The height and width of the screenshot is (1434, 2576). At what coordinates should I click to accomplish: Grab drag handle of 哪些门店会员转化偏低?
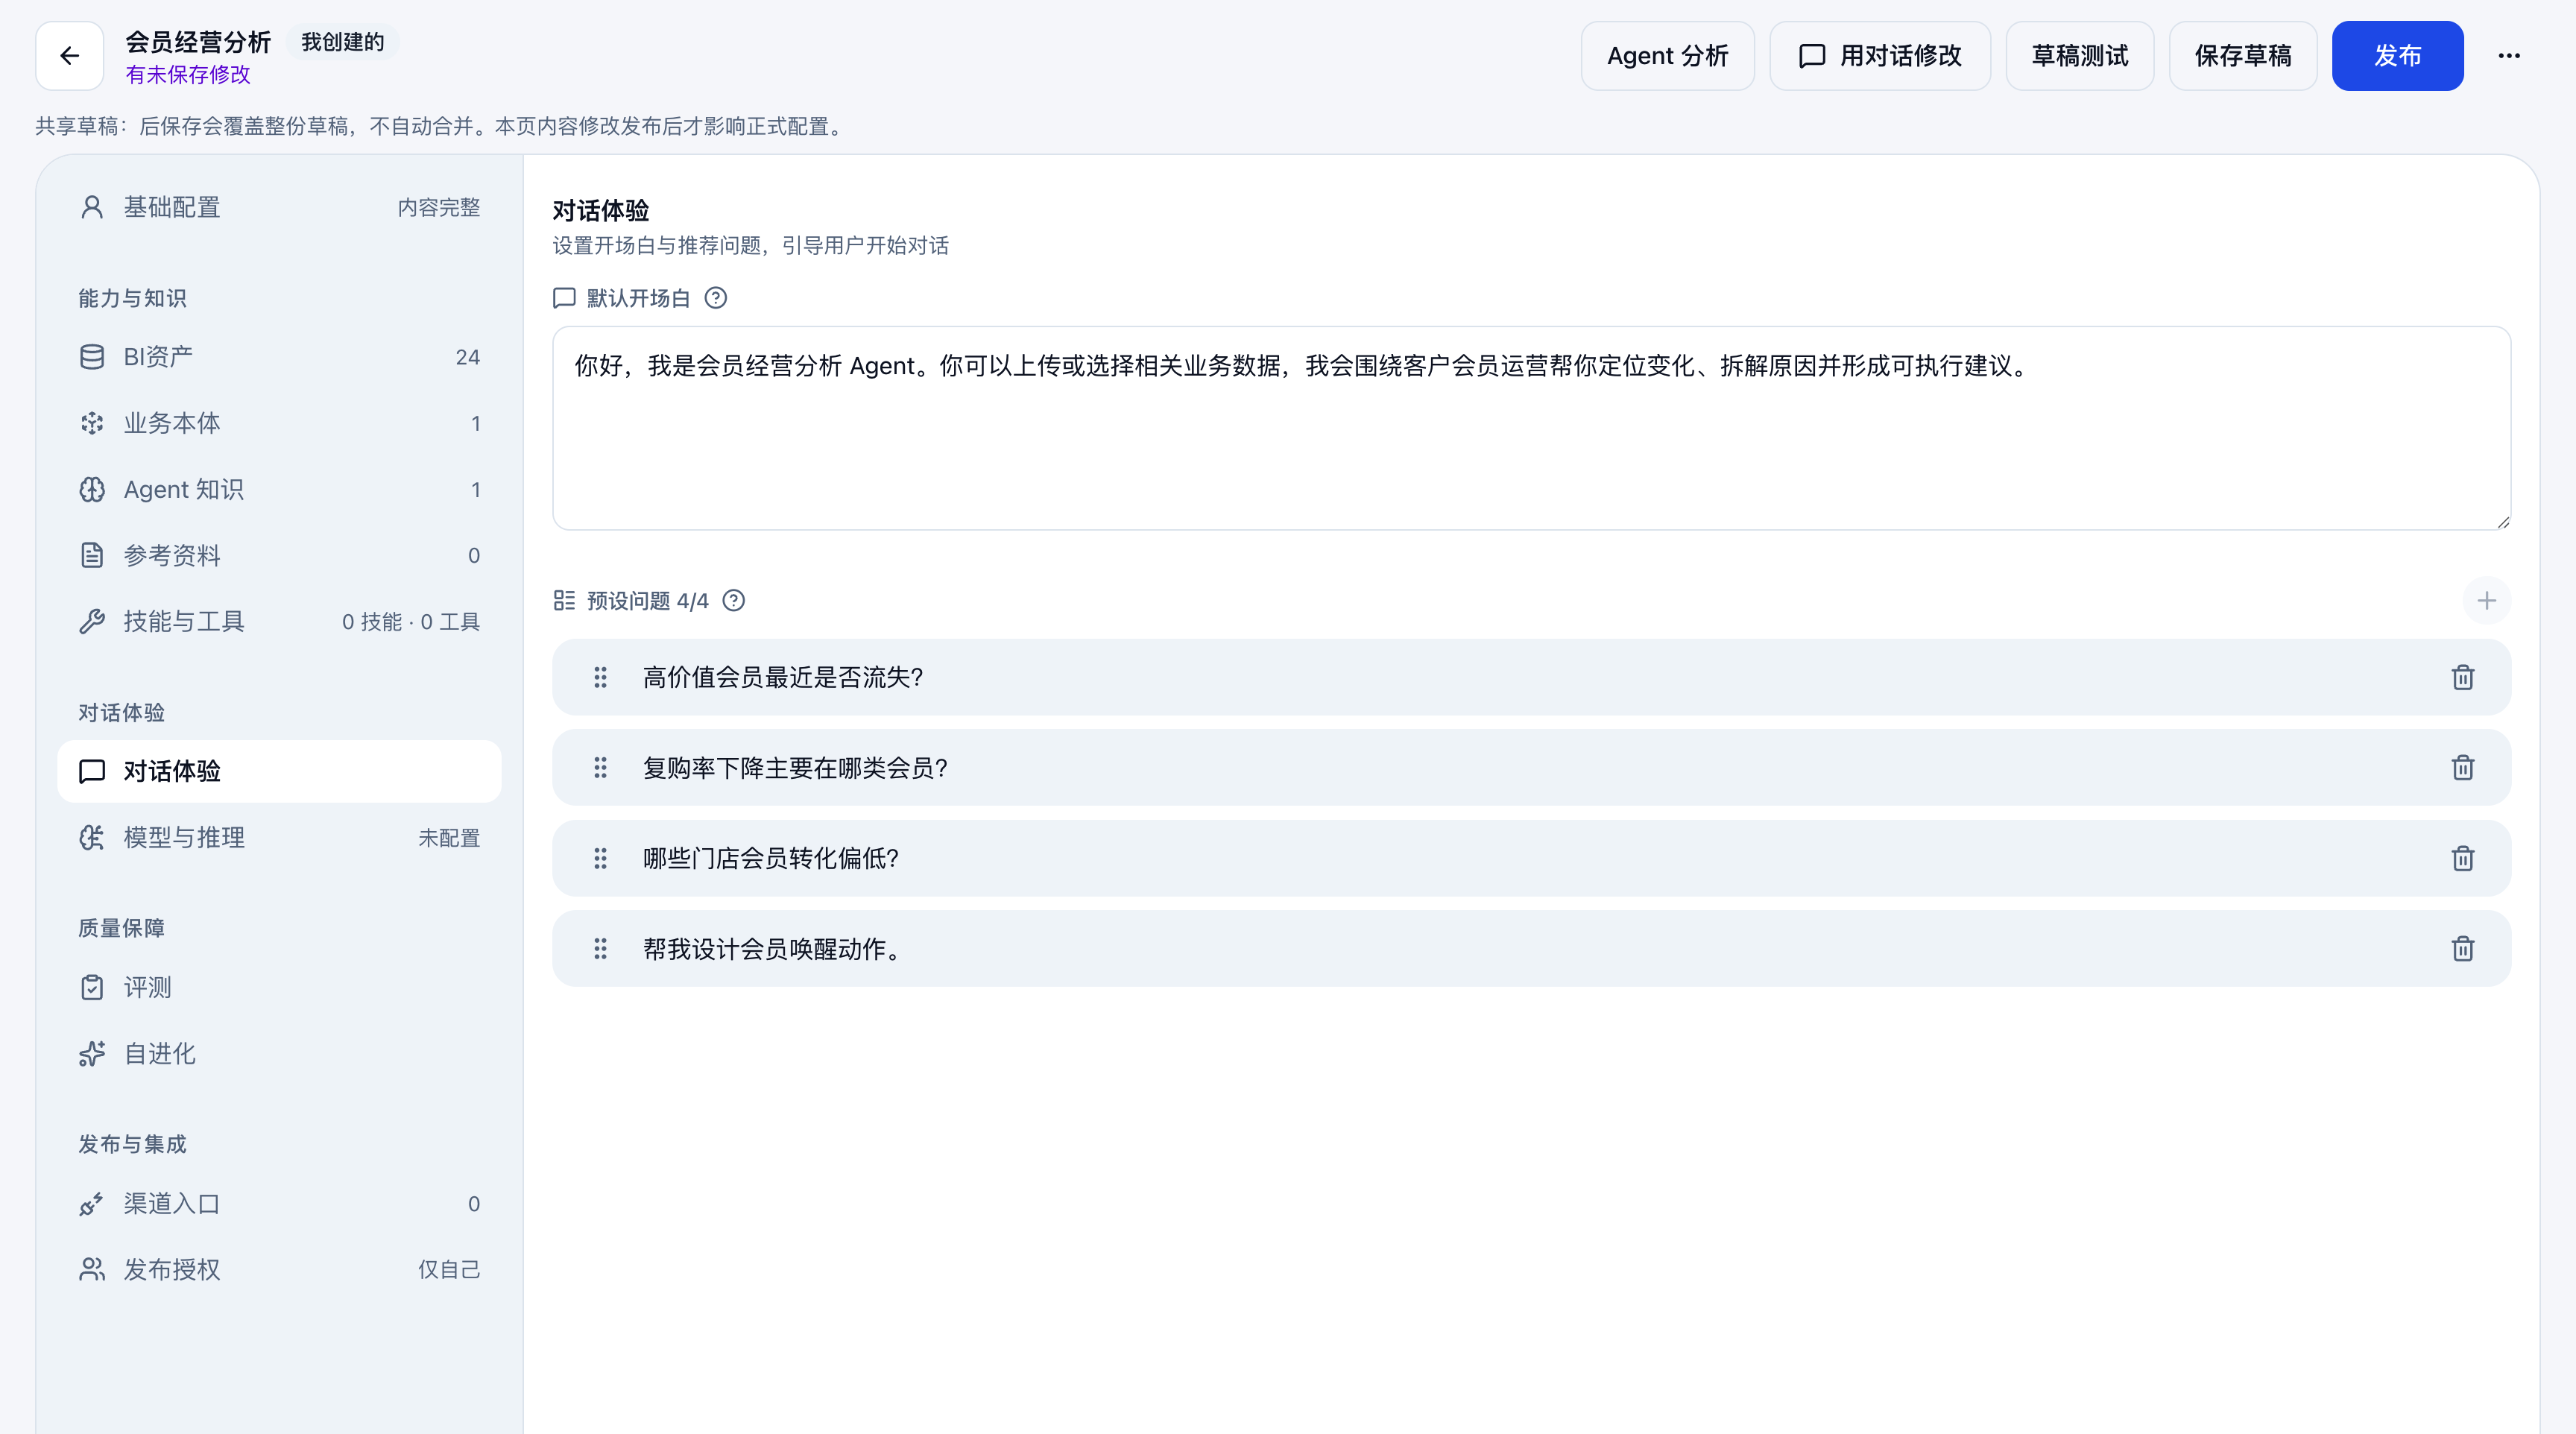click(x=600, y=859)
